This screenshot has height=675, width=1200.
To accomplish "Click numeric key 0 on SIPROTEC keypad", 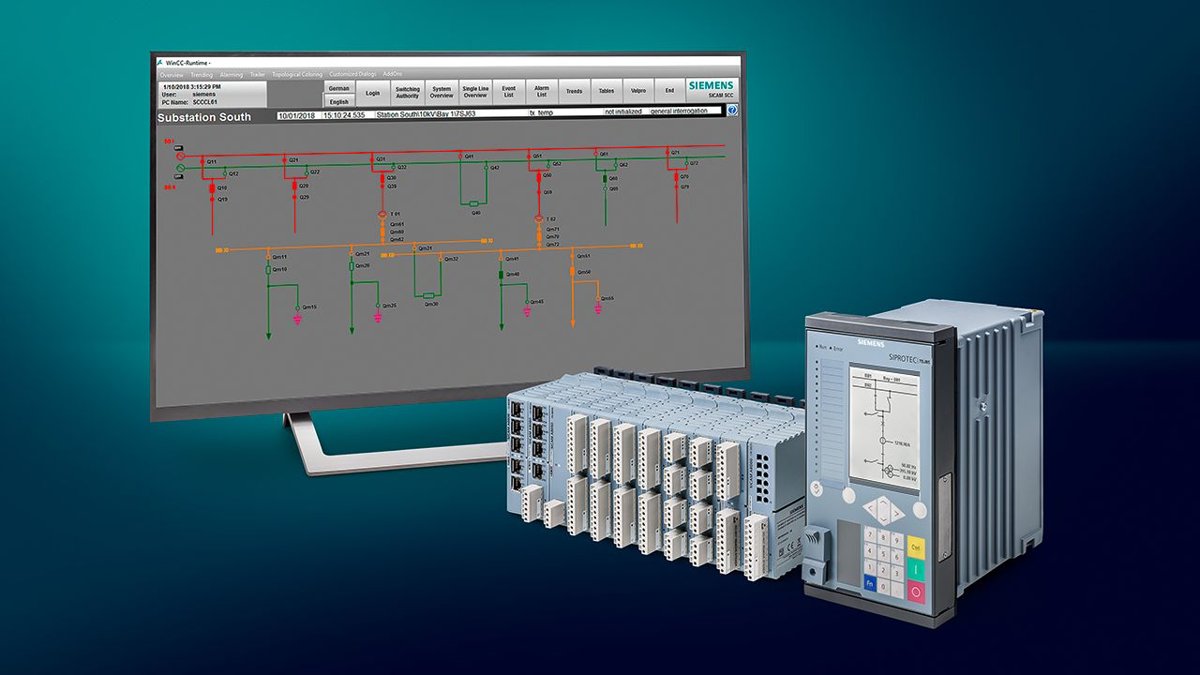I will click(x=883, y=586).
